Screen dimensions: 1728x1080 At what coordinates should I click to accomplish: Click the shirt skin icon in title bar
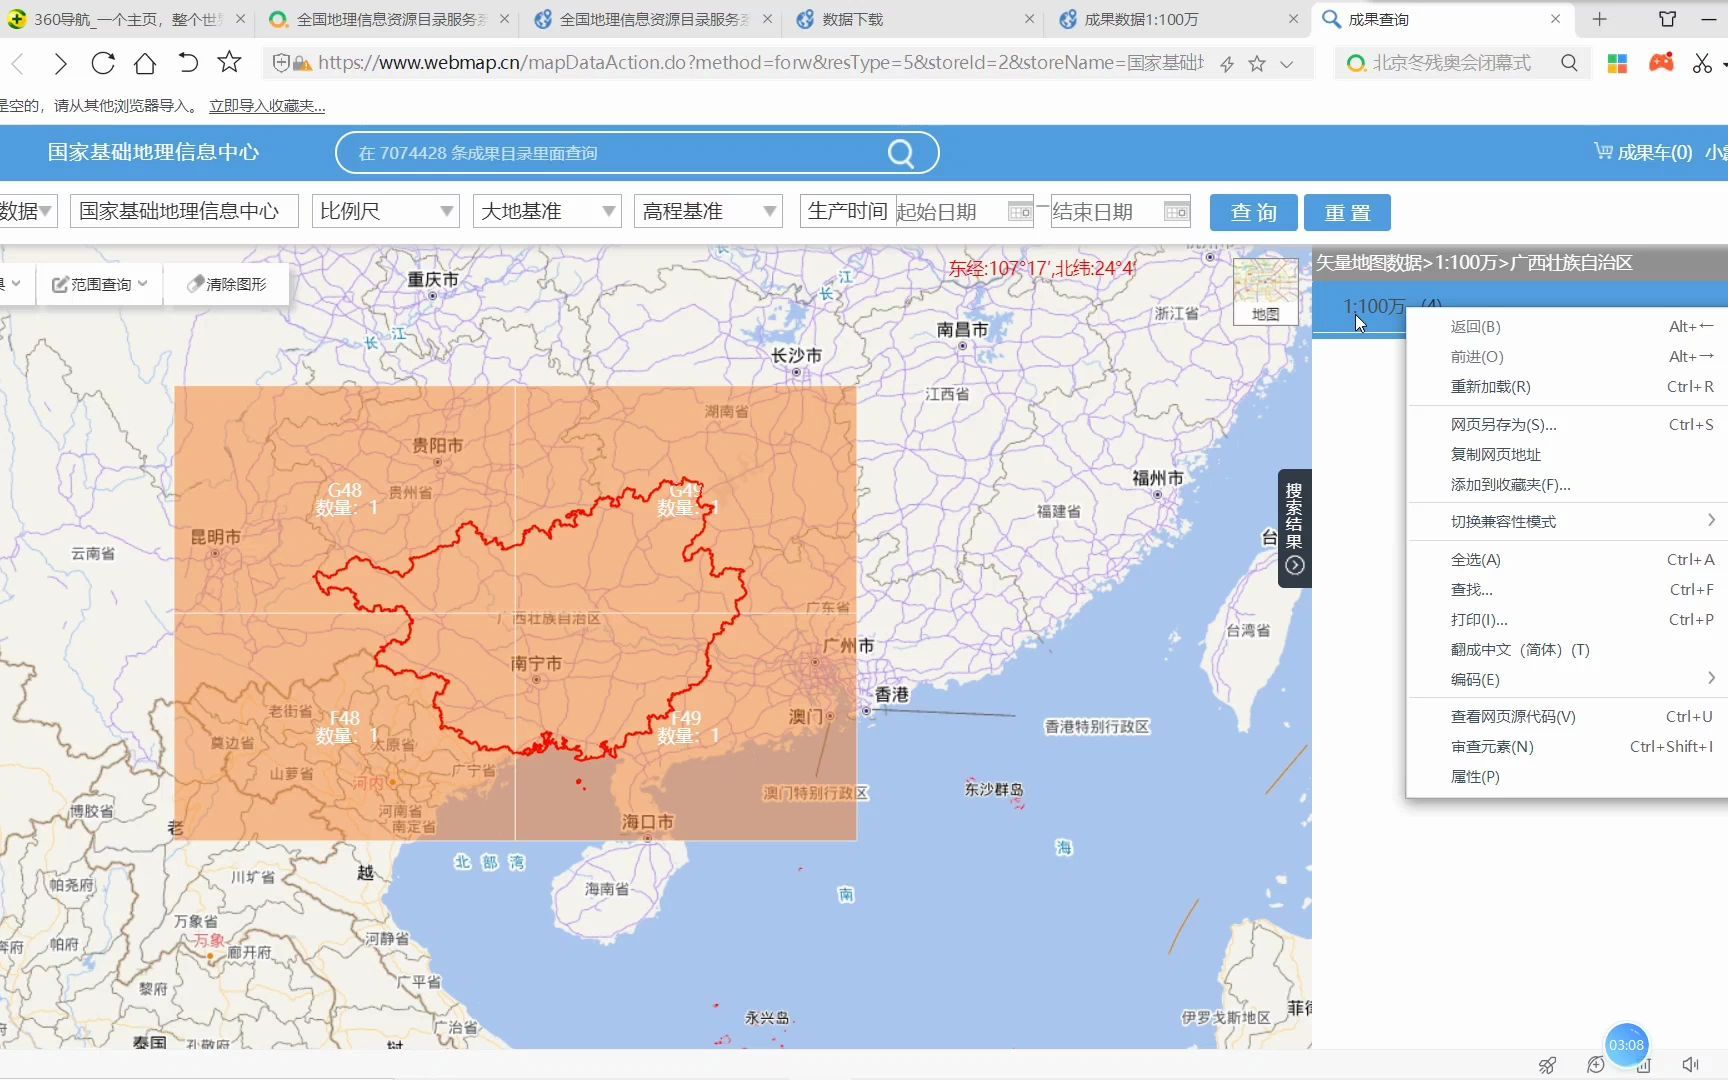tap(1667, 19)
